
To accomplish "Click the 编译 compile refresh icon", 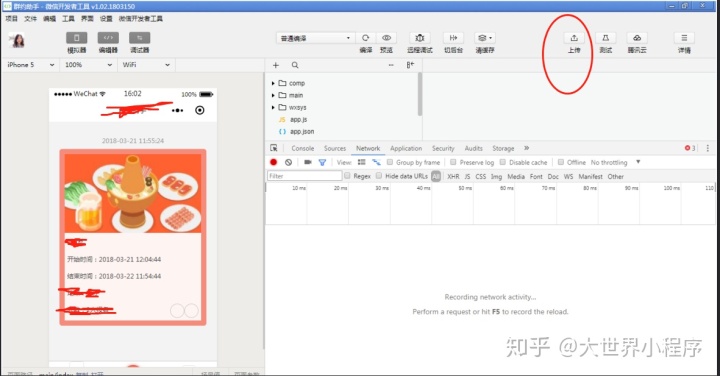I will click(x=366, y=38).
